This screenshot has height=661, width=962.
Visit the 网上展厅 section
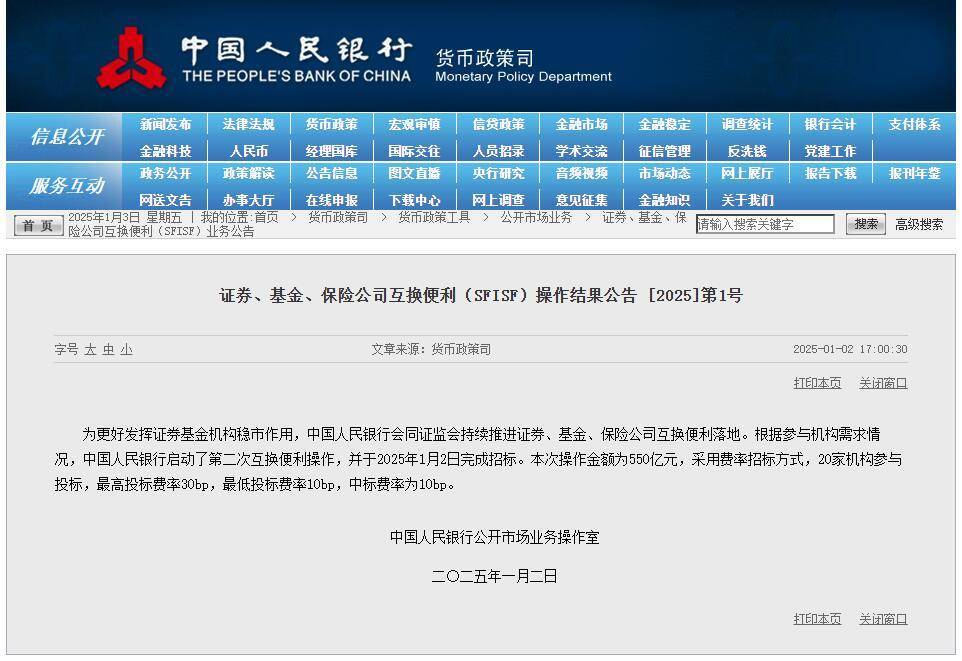747,174
